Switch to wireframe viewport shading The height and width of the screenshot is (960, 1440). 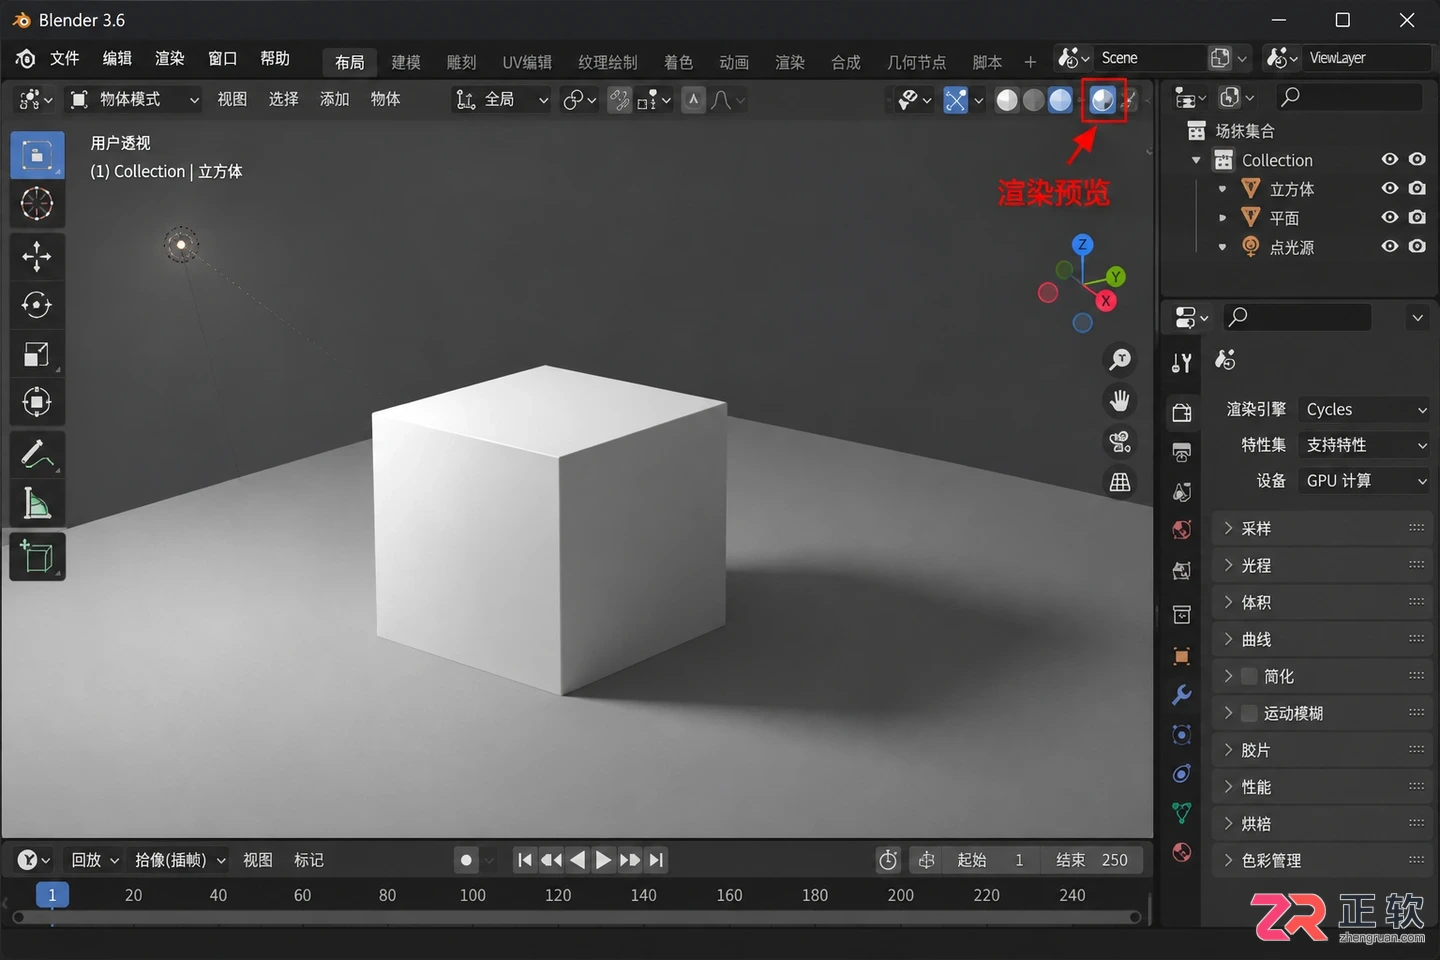[1008, 99]
